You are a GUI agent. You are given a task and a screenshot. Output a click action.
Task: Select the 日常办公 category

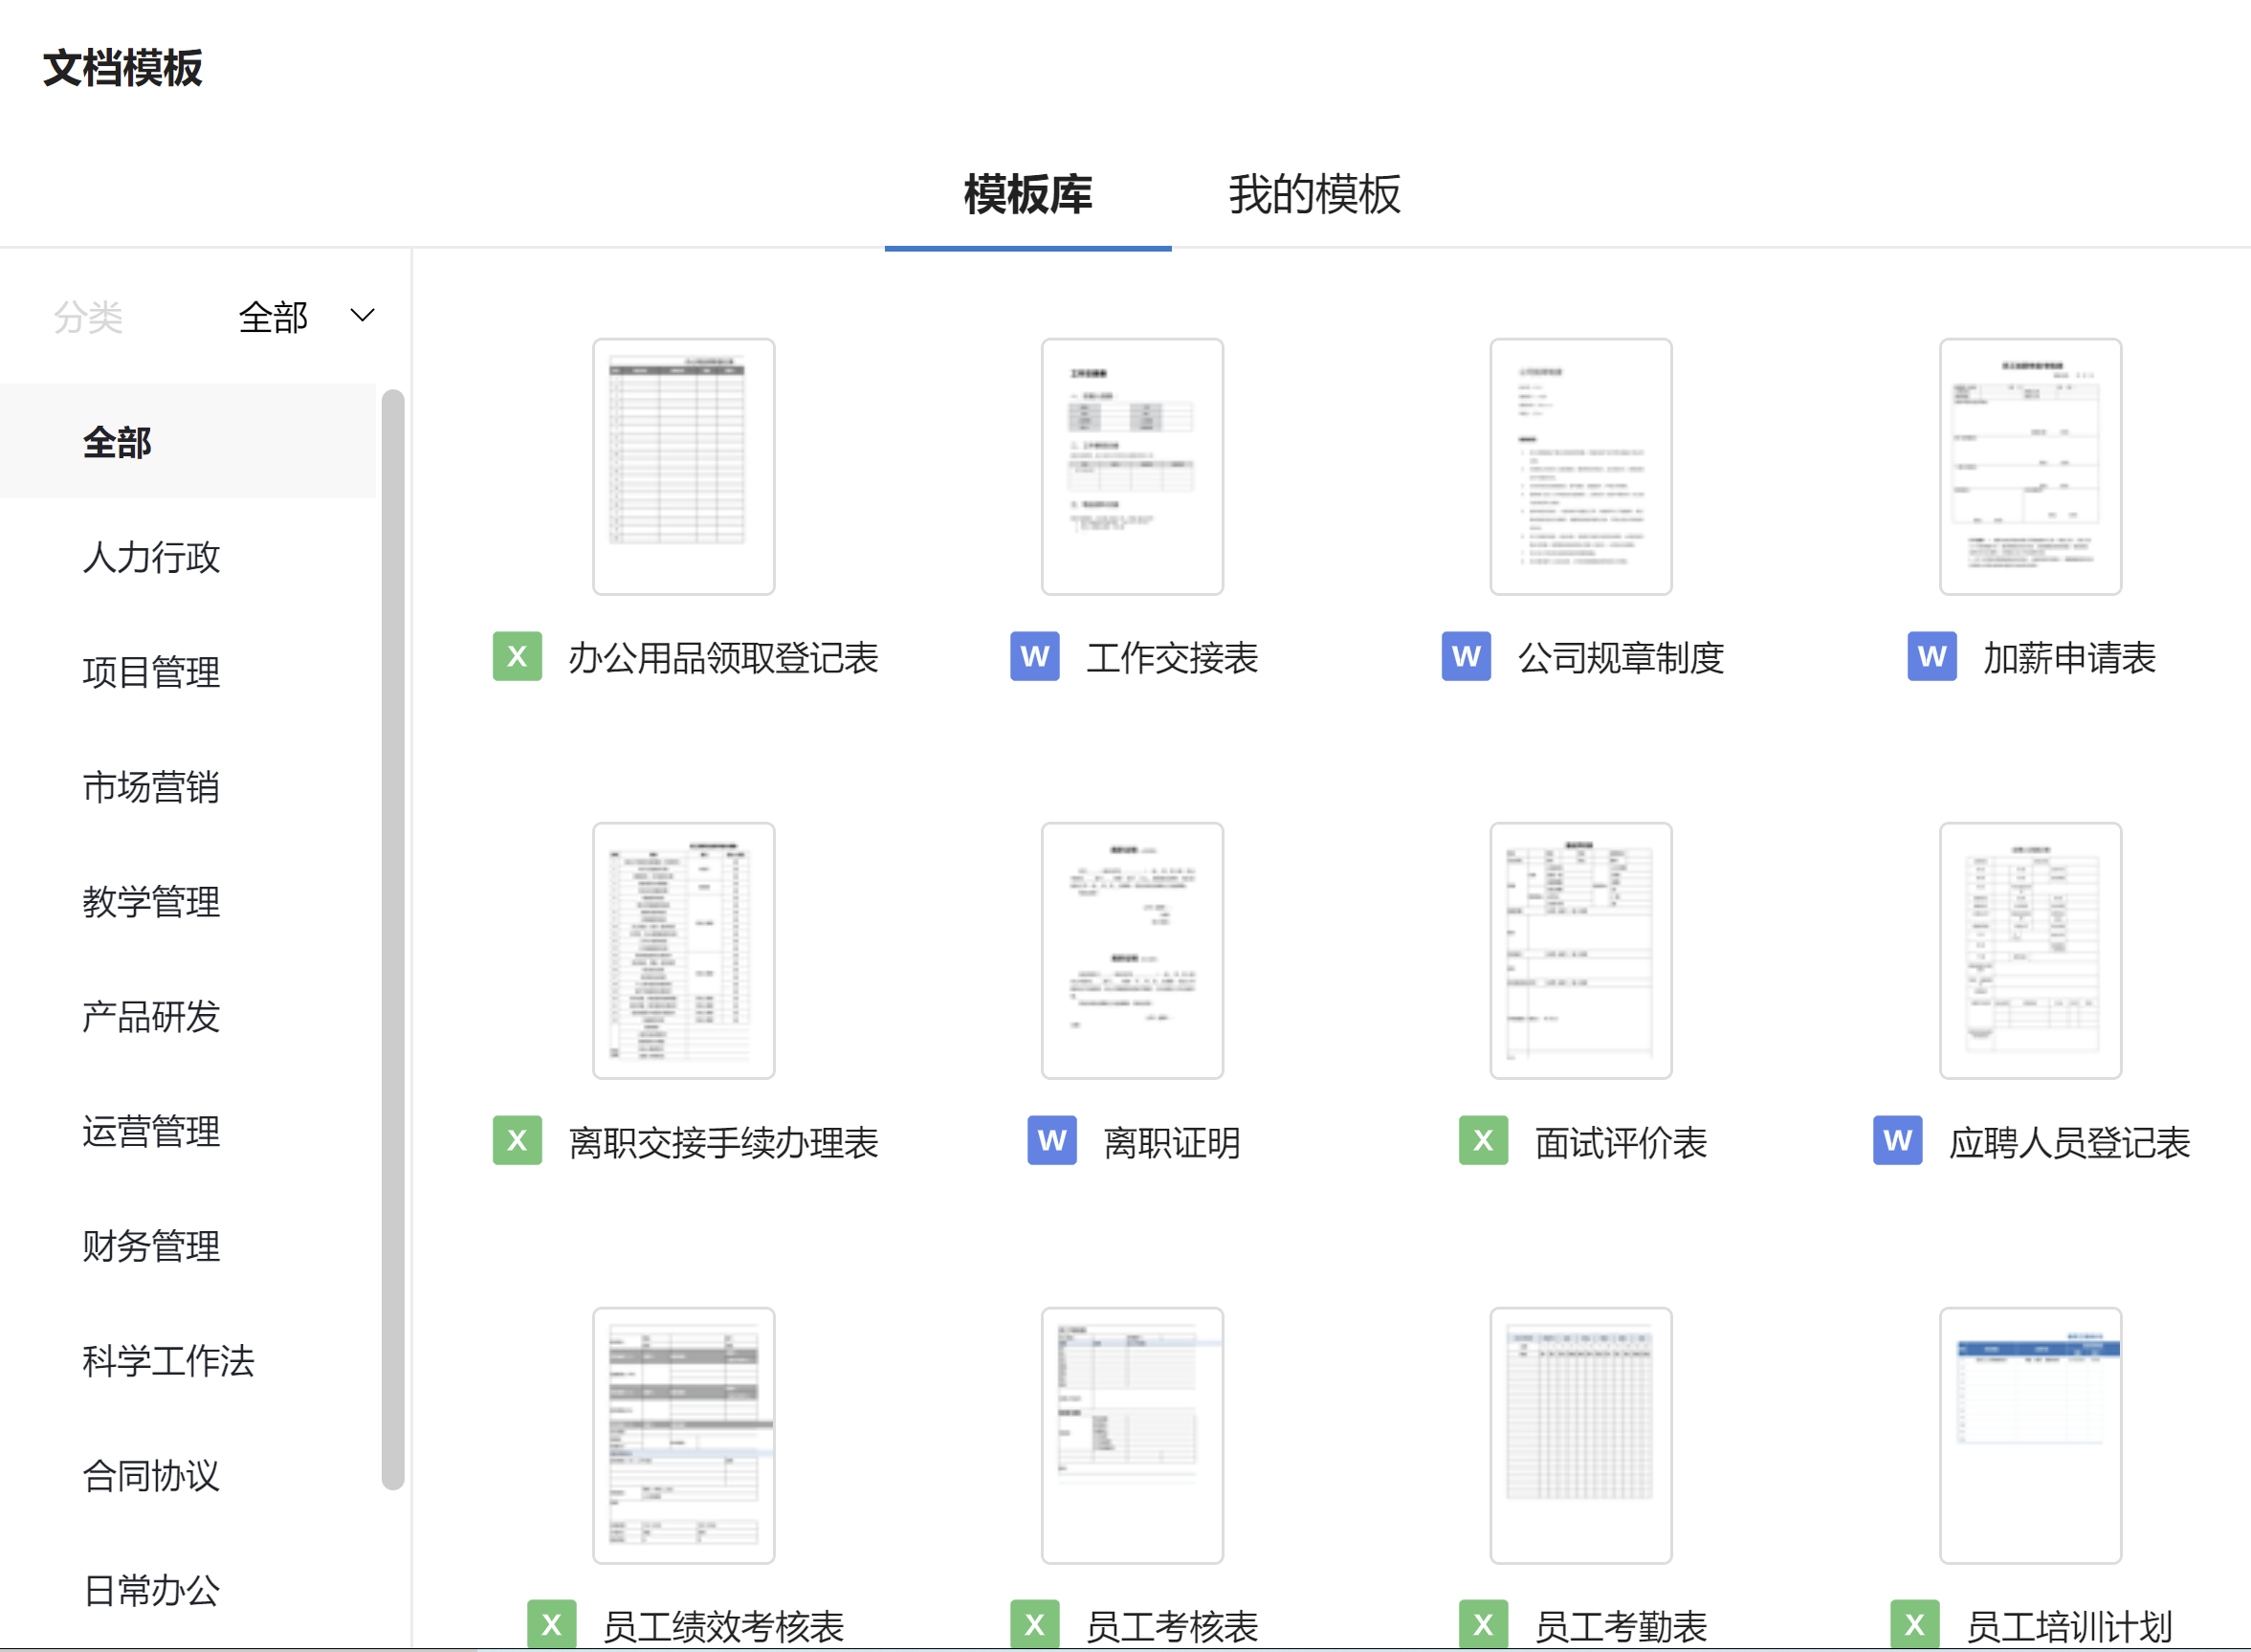pyautogui.click(x=188, y=1590)
